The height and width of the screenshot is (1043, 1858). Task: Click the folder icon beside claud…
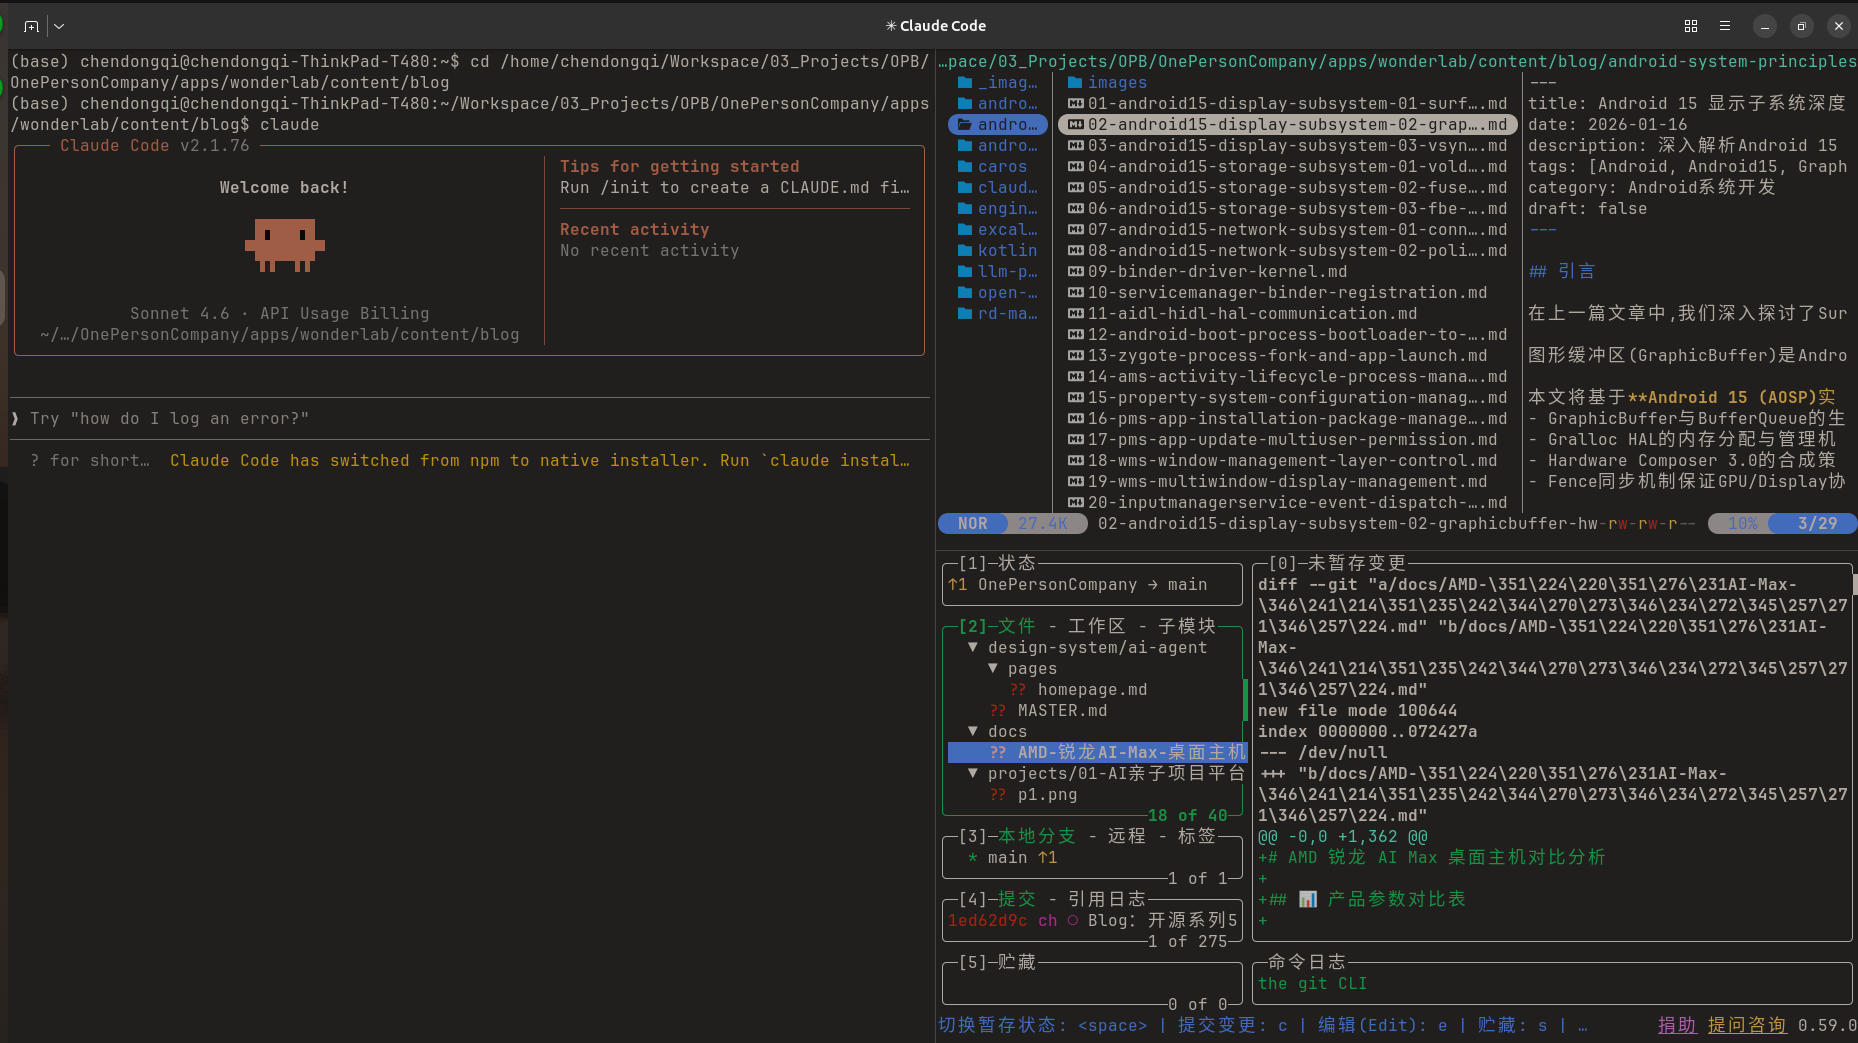click(965, 188)
